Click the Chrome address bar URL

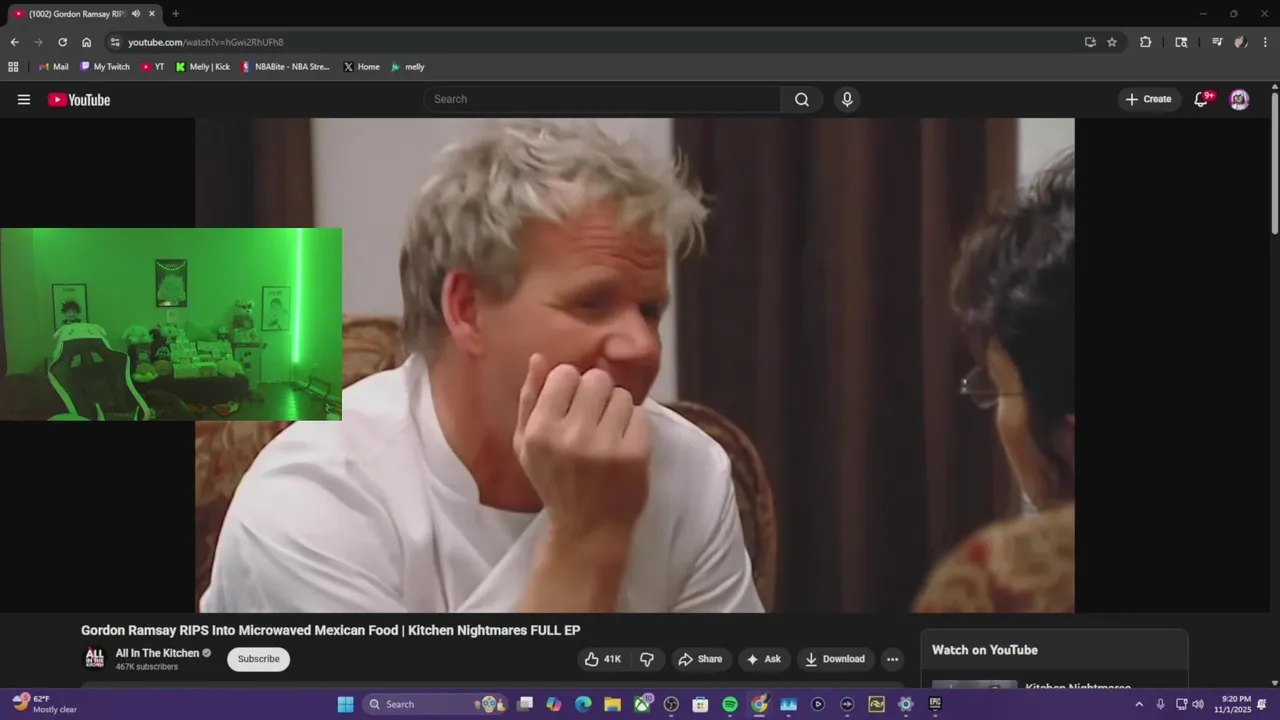tap(205, 42)
